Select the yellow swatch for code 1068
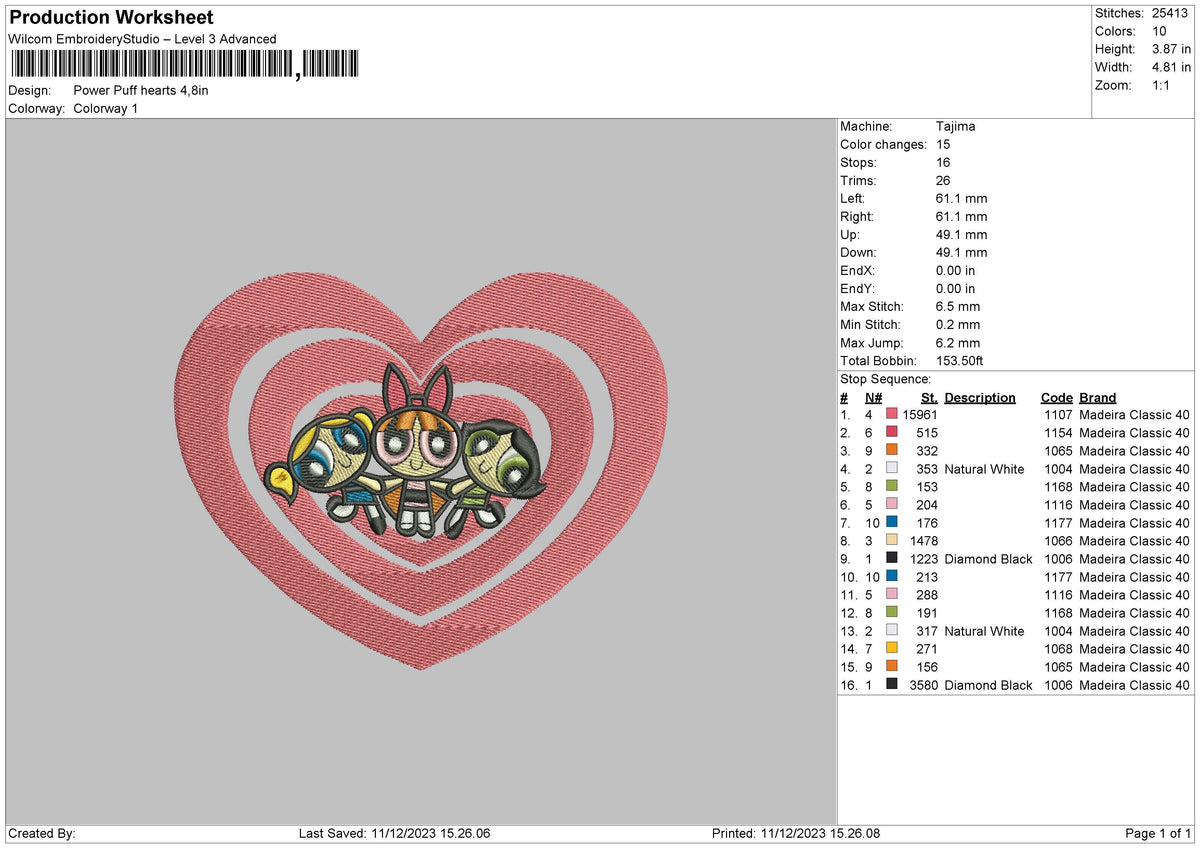 click(x=891, y=648)
